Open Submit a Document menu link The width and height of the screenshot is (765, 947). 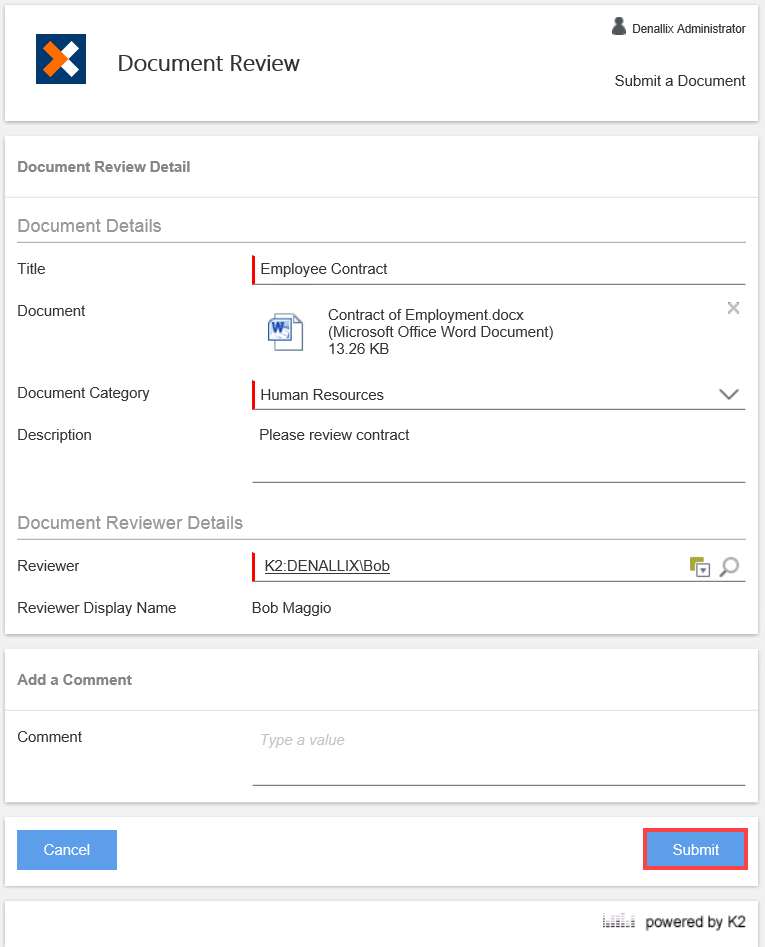(x=679, y=81)
